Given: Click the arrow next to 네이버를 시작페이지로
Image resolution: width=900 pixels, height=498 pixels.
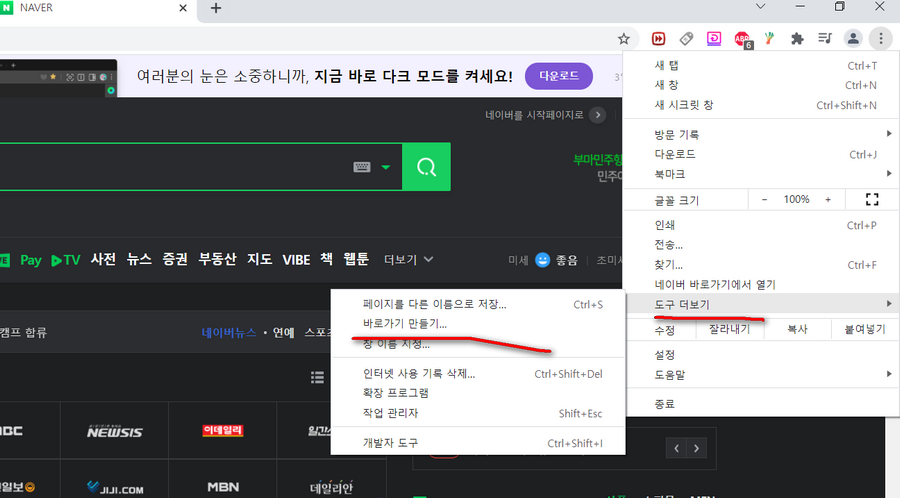Looking at the screenshot, I should (x=598, y=115).
